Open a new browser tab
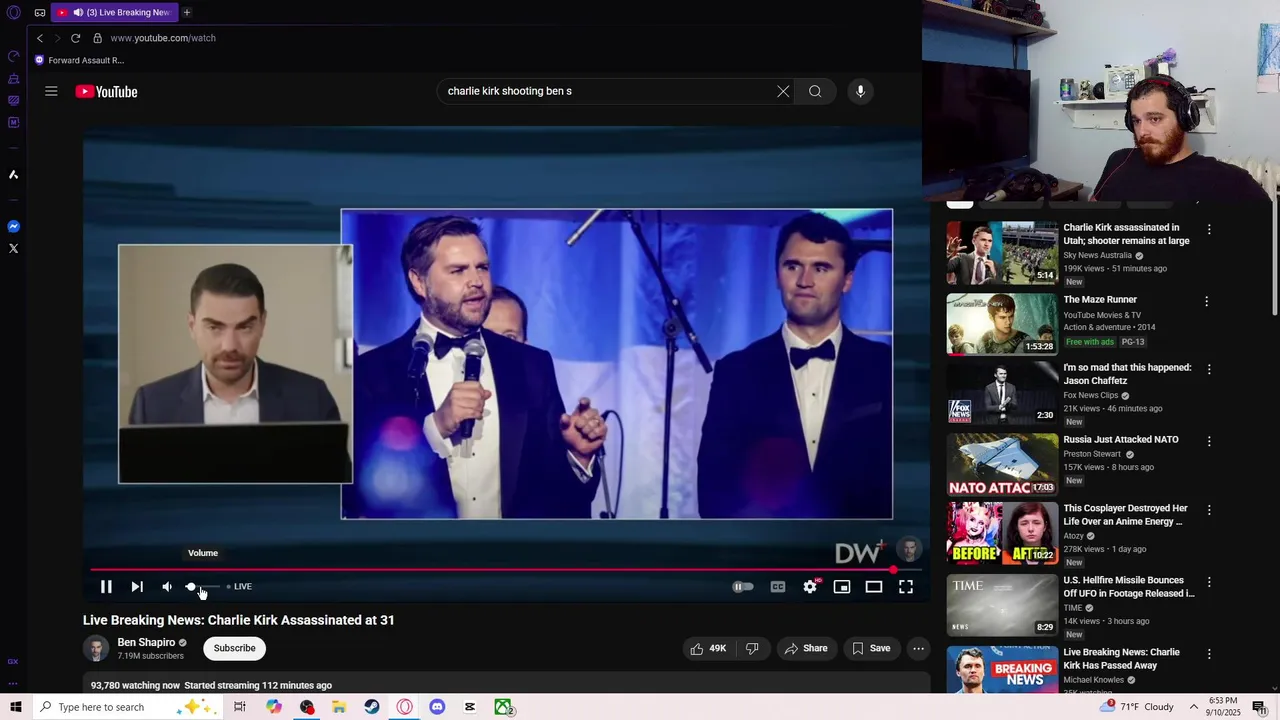The image size is (1280, 720). click(x=186, y=12)
